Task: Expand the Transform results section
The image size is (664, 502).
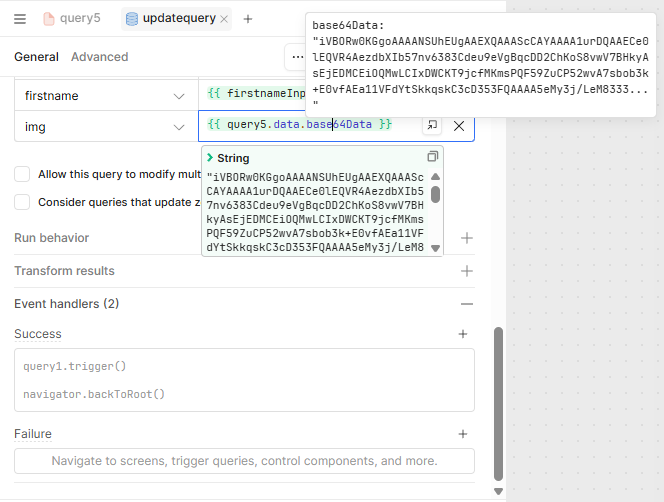Action: [x=466, y=271]
